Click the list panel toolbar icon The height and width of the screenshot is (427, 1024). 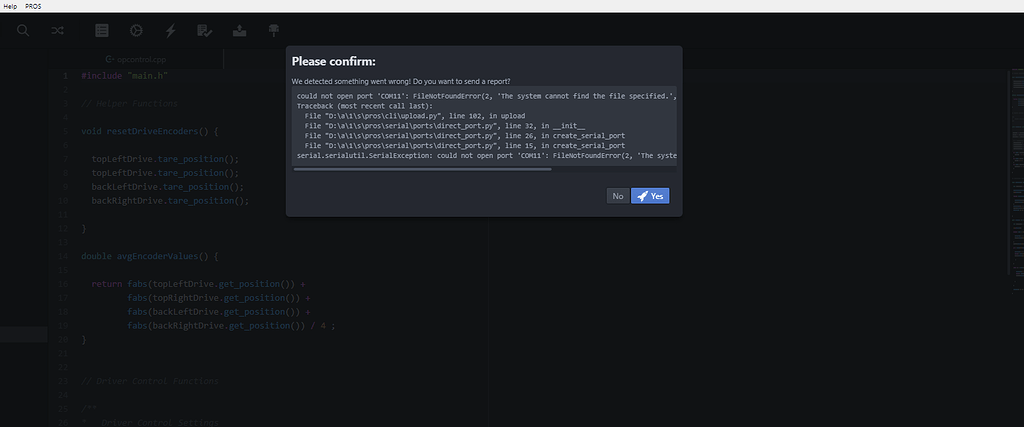[102, 31]
